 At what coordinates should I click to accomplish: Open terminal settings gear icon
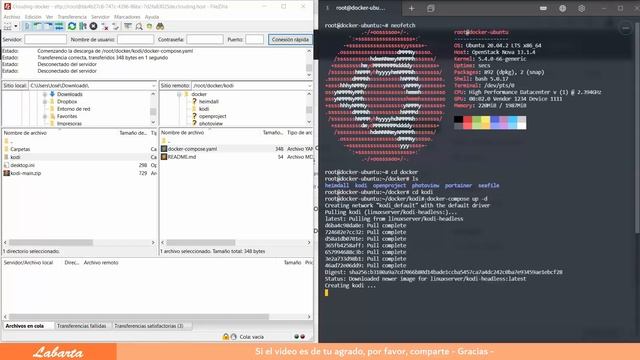click(582, 8)
